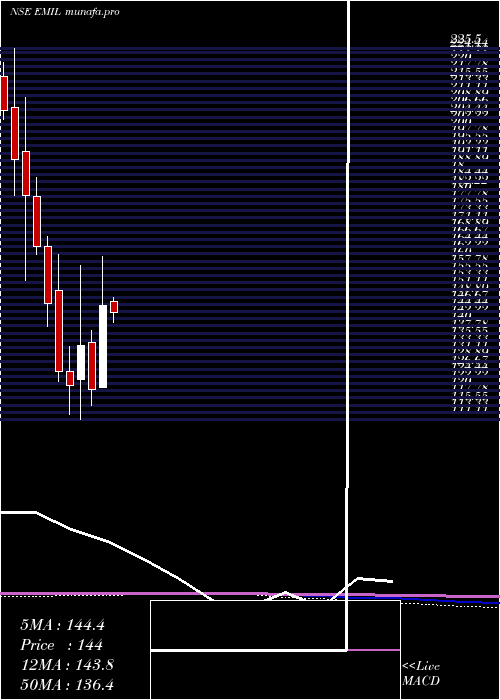
Task: Click the <<Live MACD label
Action: click(421, 673)
